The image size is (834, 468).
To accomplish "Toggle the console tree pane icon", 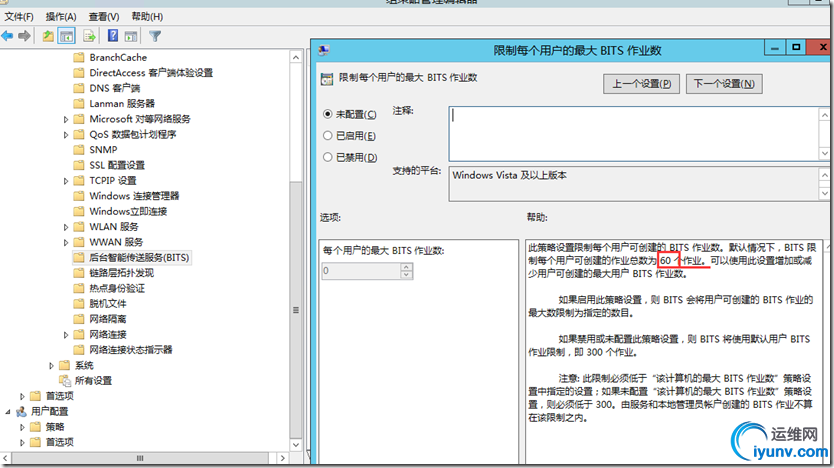I will 66,36.
